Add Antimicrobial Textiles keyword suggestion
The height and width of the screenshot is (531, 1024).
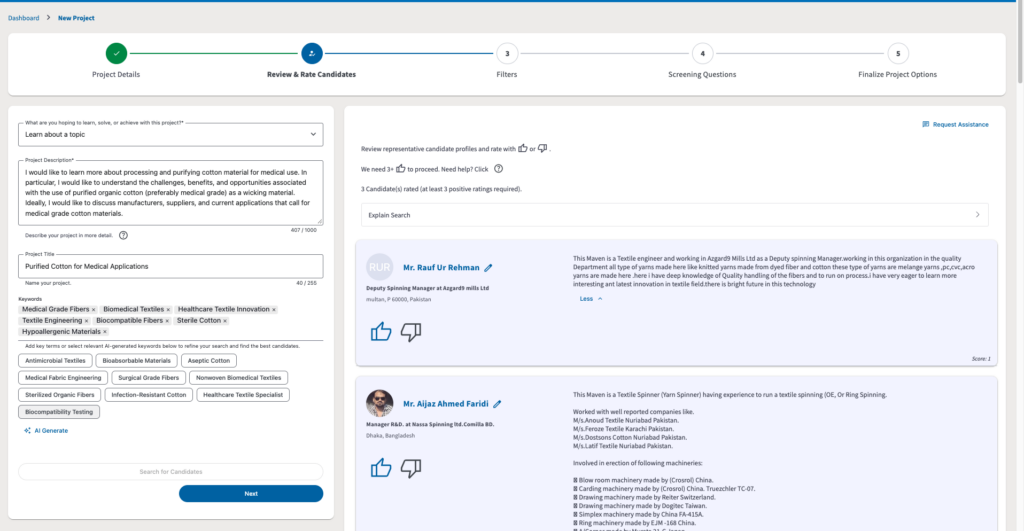pos(56,361)
